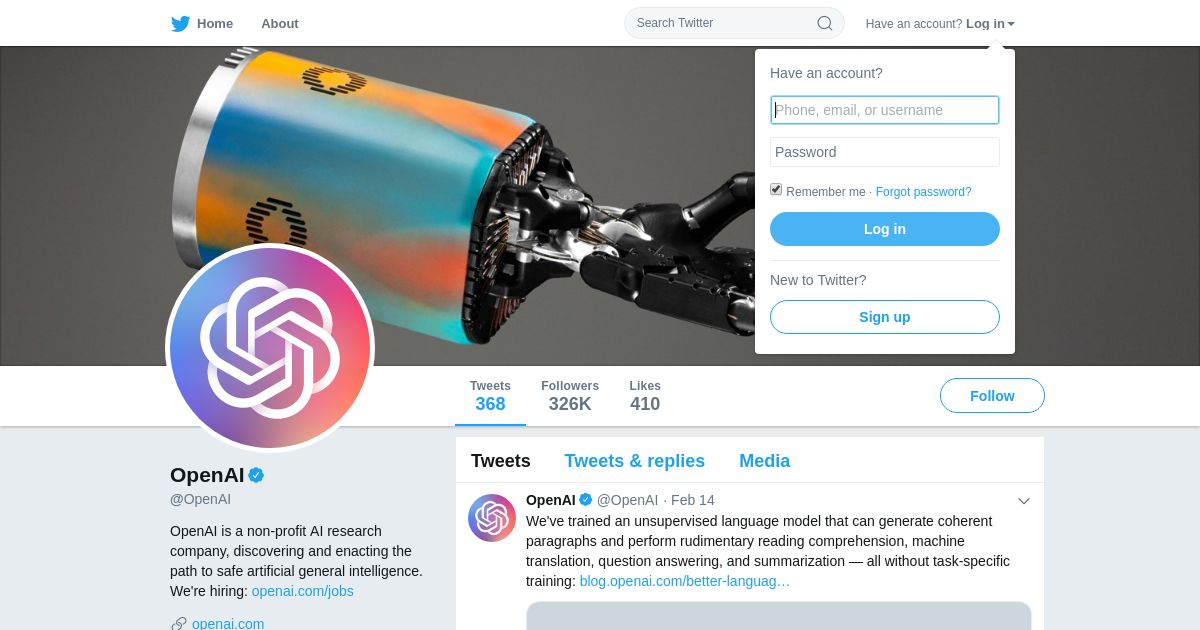The height and width of the screenshot is (630, 1200).
Task: Click the blue Log in button
Action: pyautogui.click(x=885, y=229)
